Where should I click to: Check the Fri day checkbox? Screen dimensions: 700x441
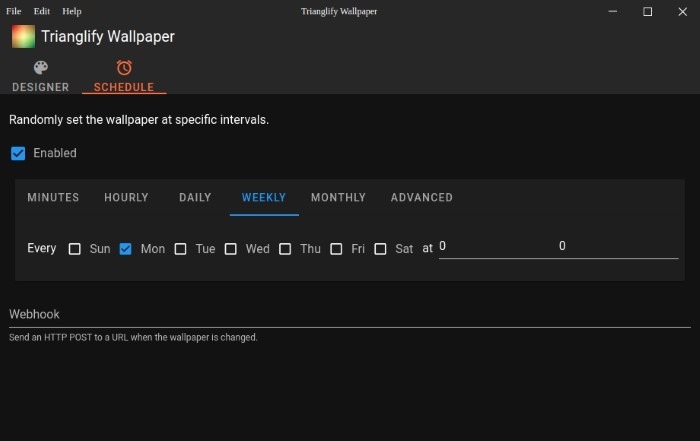[x=336, y=249]
